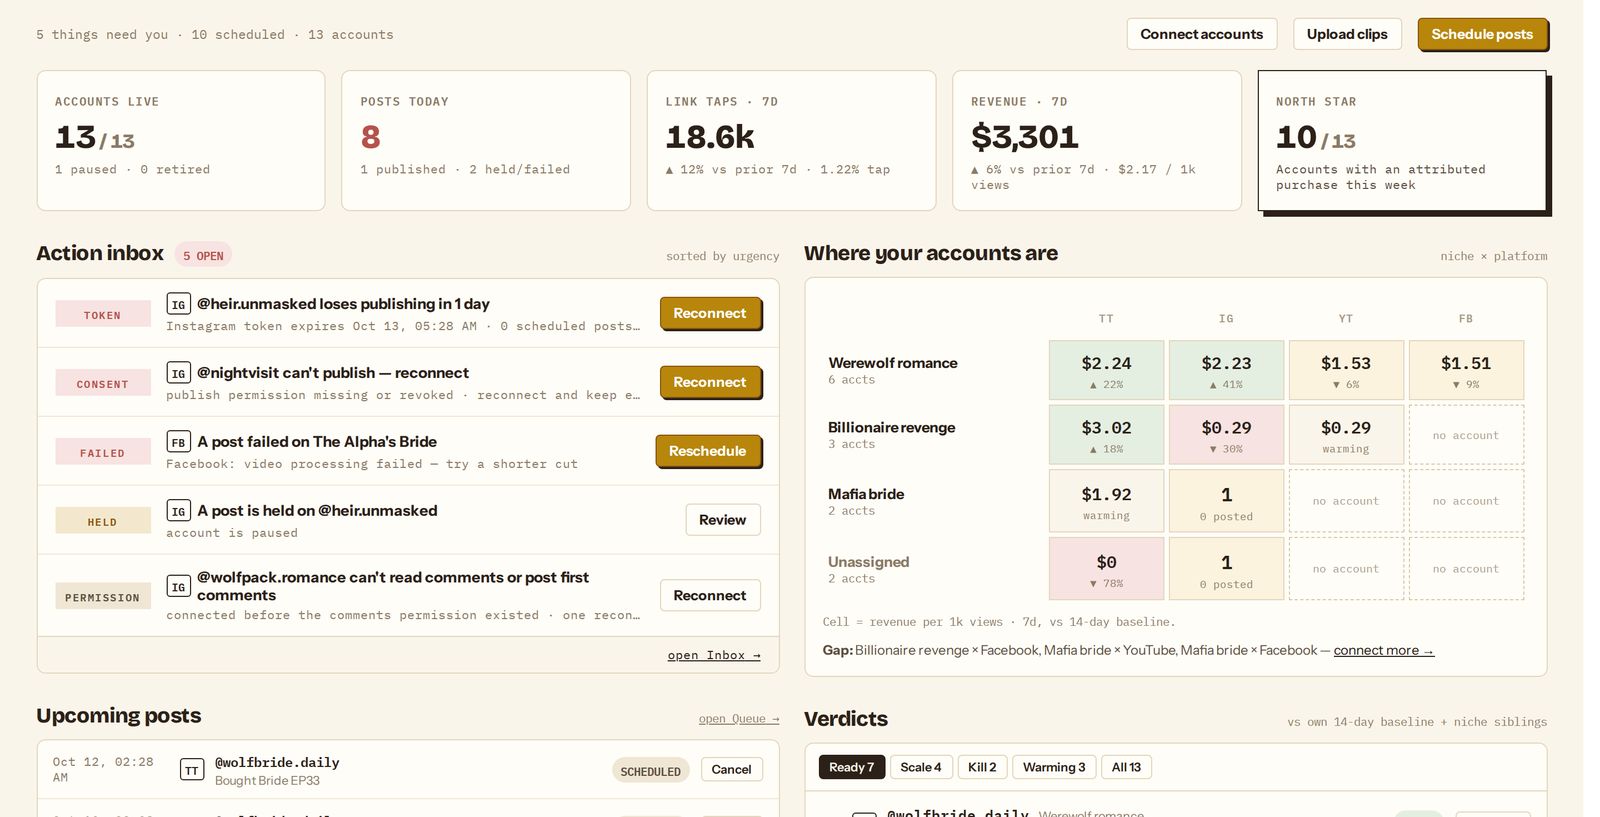
Task: Reconnect the @heir.unmasked Instagram token
Action: coord(710,313)
